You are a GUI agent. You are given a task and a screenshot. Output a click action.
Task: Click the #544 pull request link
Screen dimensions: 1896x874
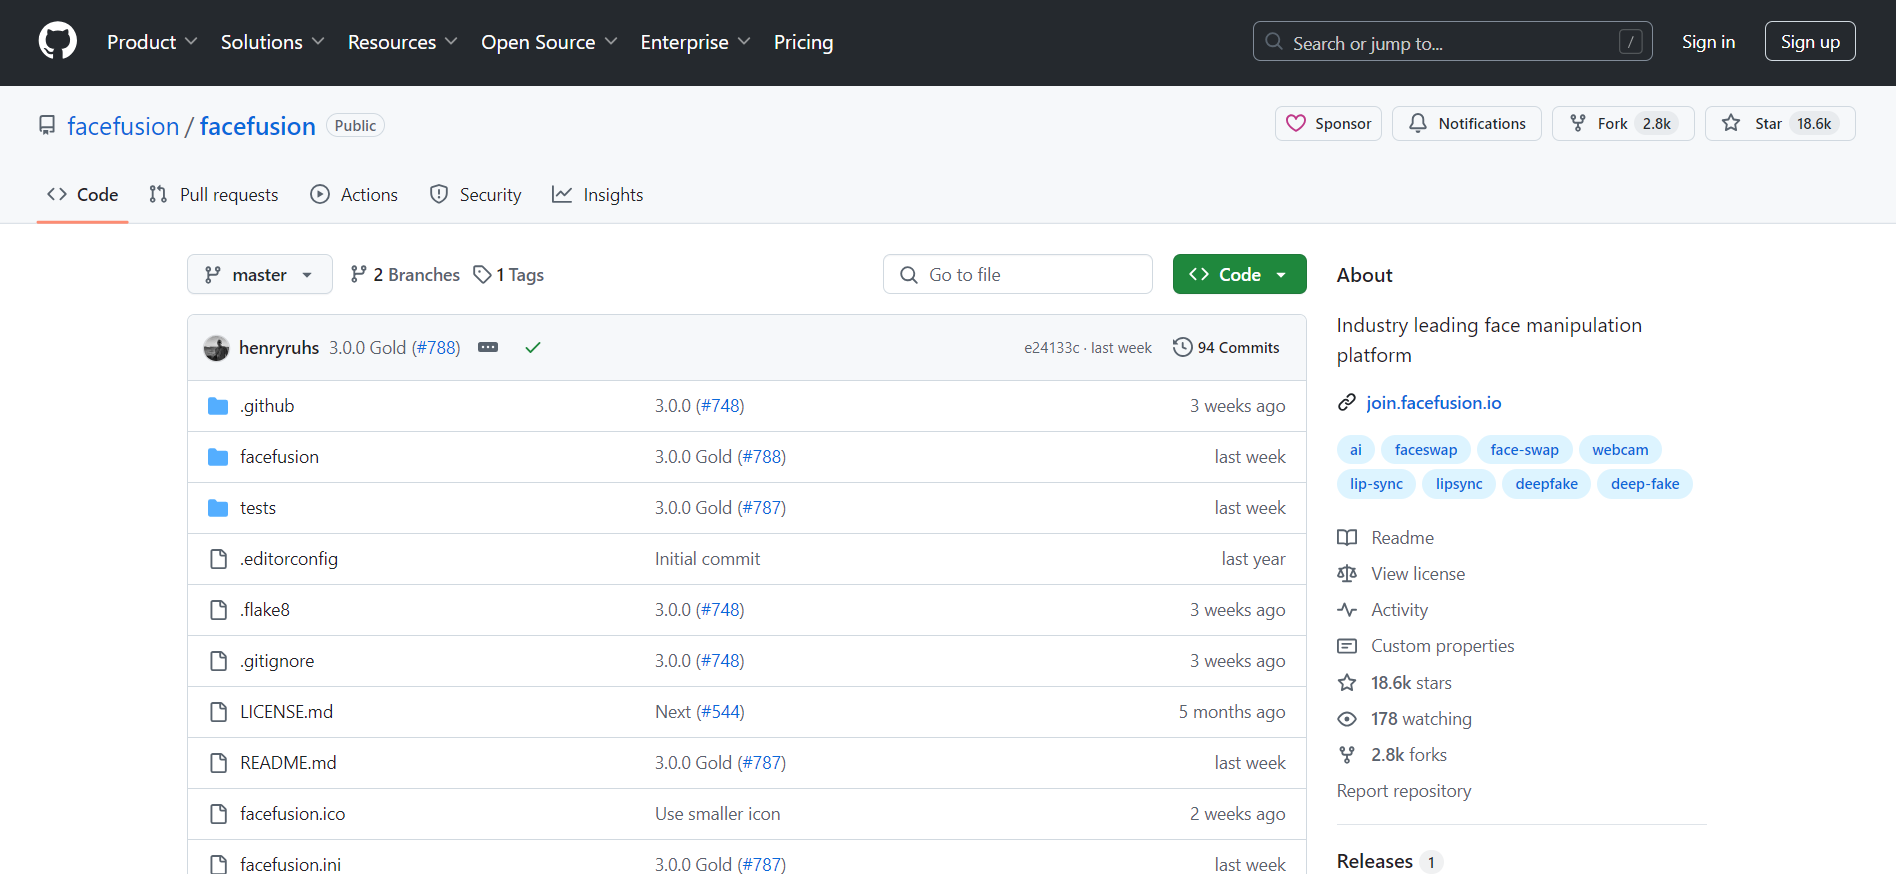pos(720,711)
